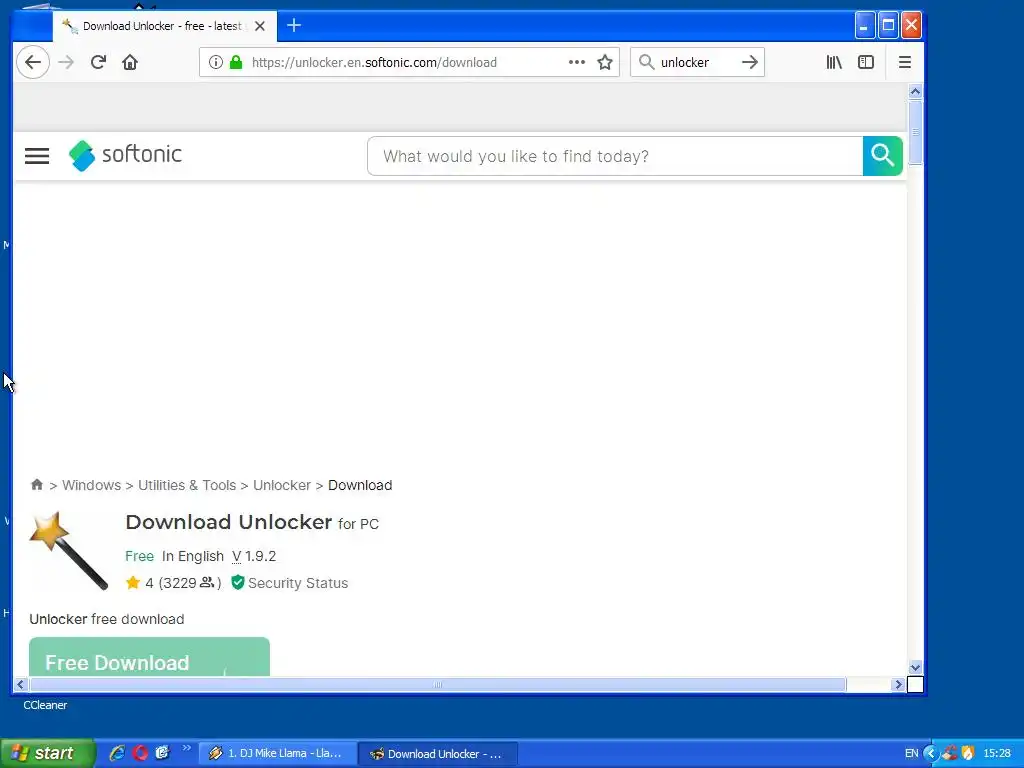Open Unlocker breadcrumb link

pos(281,485)
